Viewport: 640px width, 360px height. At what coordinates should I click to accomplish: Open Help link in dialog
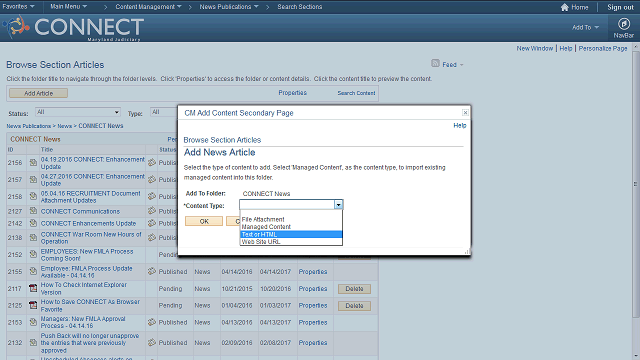[x=460, y=125]
